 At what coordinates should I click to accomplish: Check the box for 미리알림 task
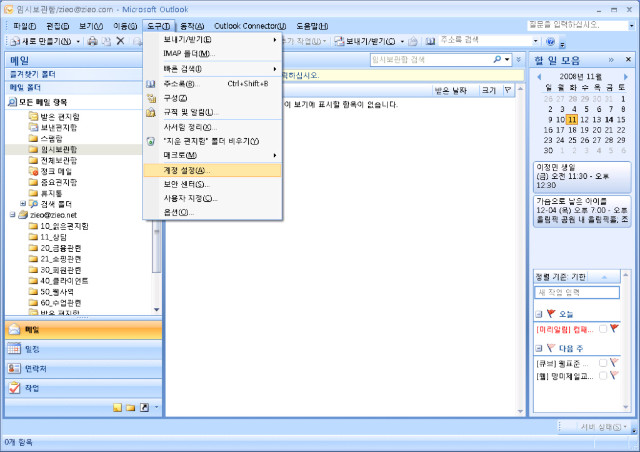(602, 329)
